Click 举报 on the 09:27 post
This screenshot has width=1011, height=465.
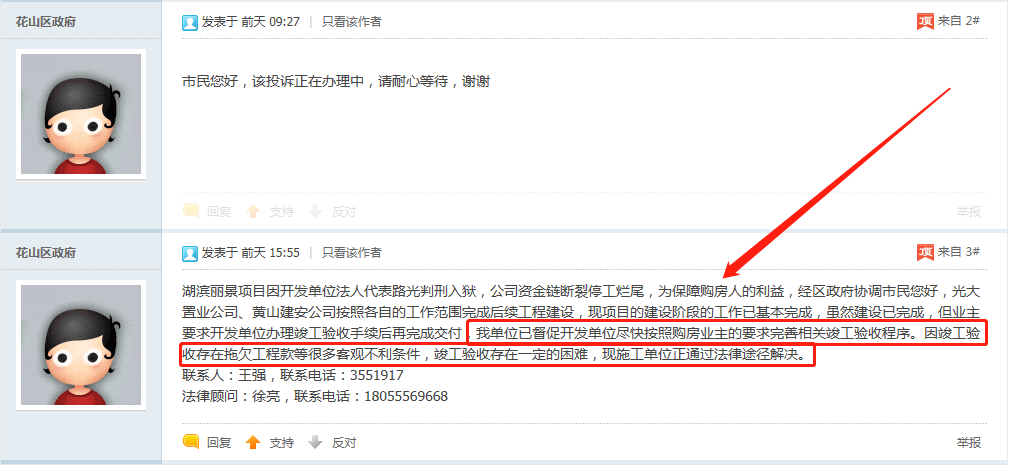968,212
